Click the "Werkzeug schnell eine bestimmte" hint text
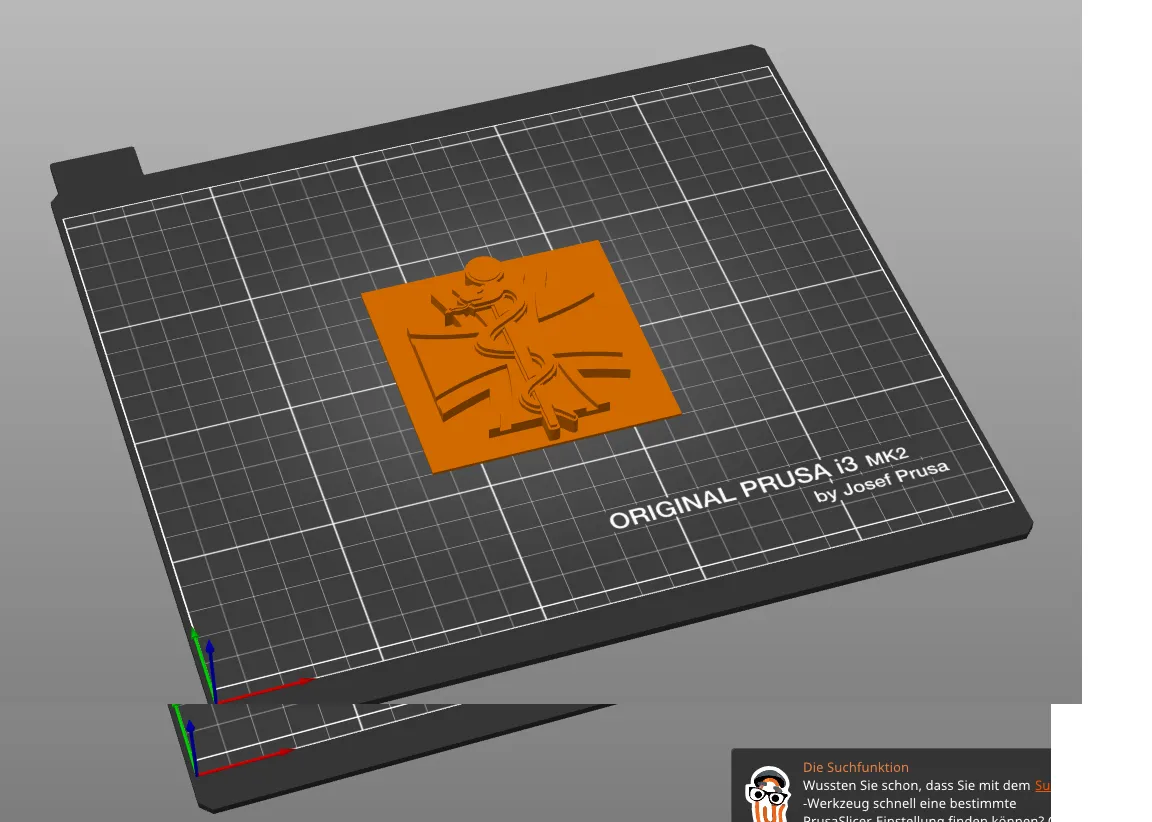The height and width of the screenshot is (822, 1152). point(910,804)
